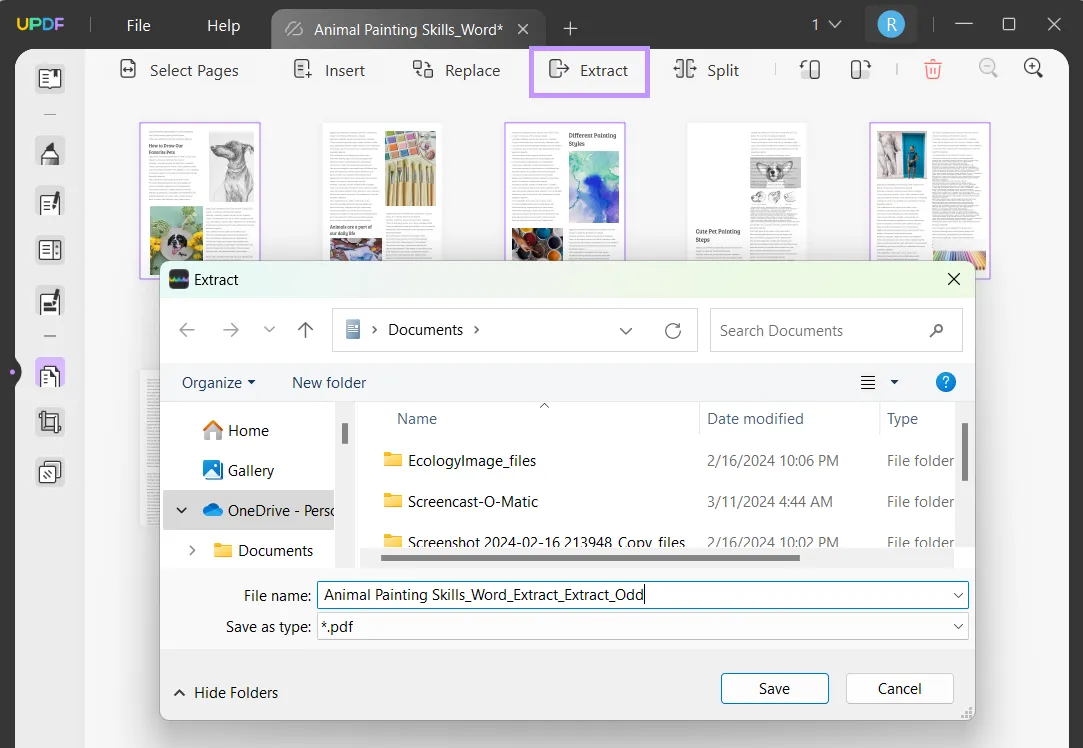
Task: Click the Extract pages tool
Action: [588, 70]
